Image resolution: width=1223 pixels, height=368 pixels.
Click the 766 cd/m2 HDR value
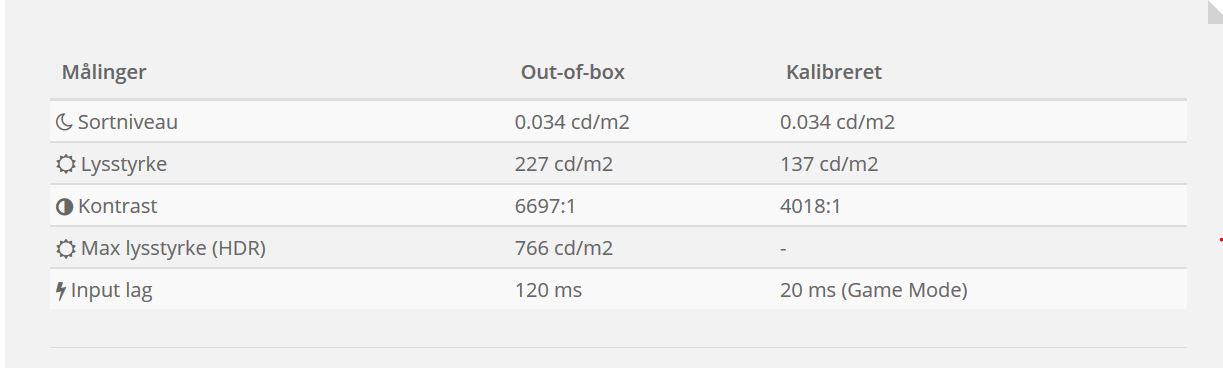click(x=564, y=249)
